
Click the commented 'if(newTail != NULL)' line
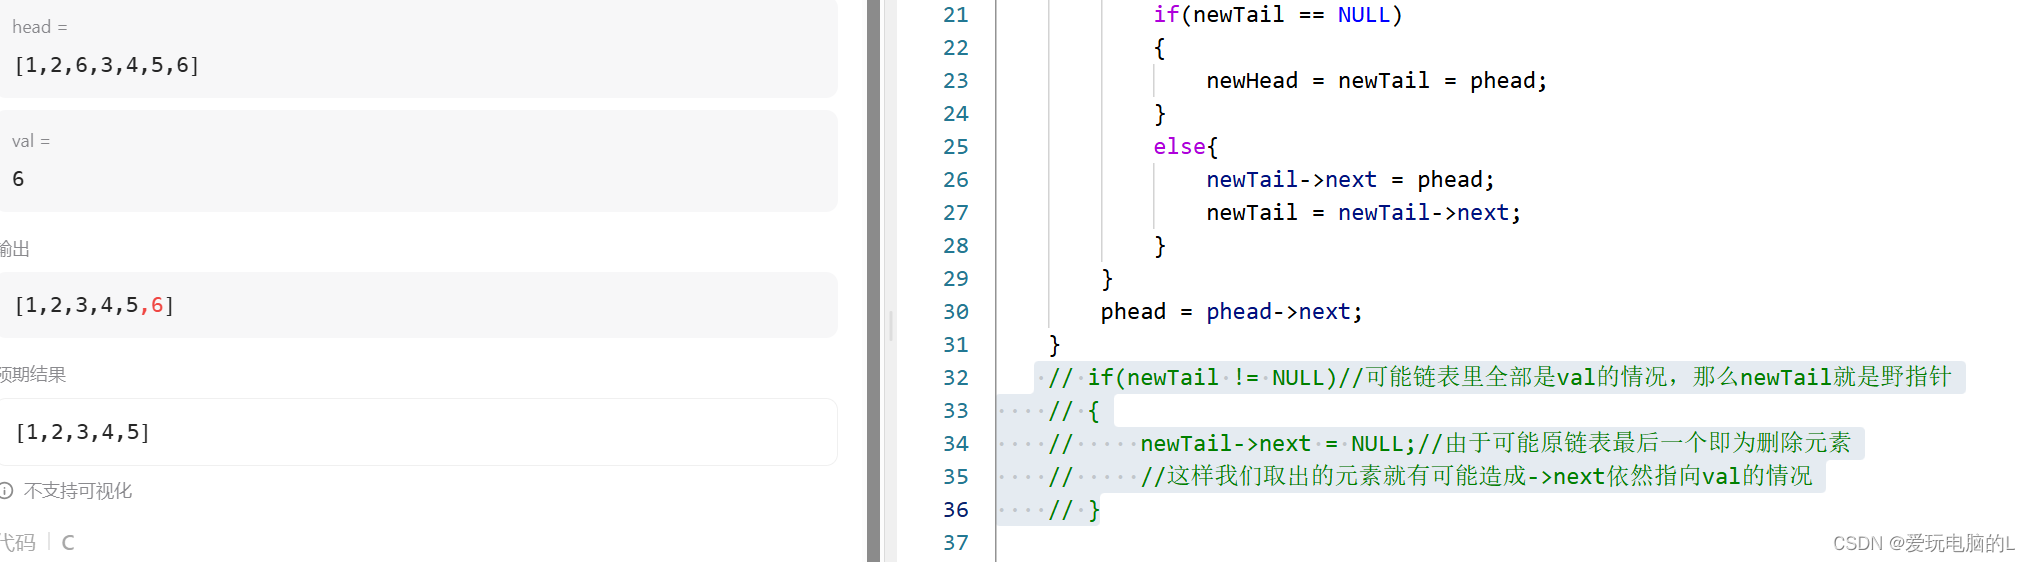(x=1500, y=378)
